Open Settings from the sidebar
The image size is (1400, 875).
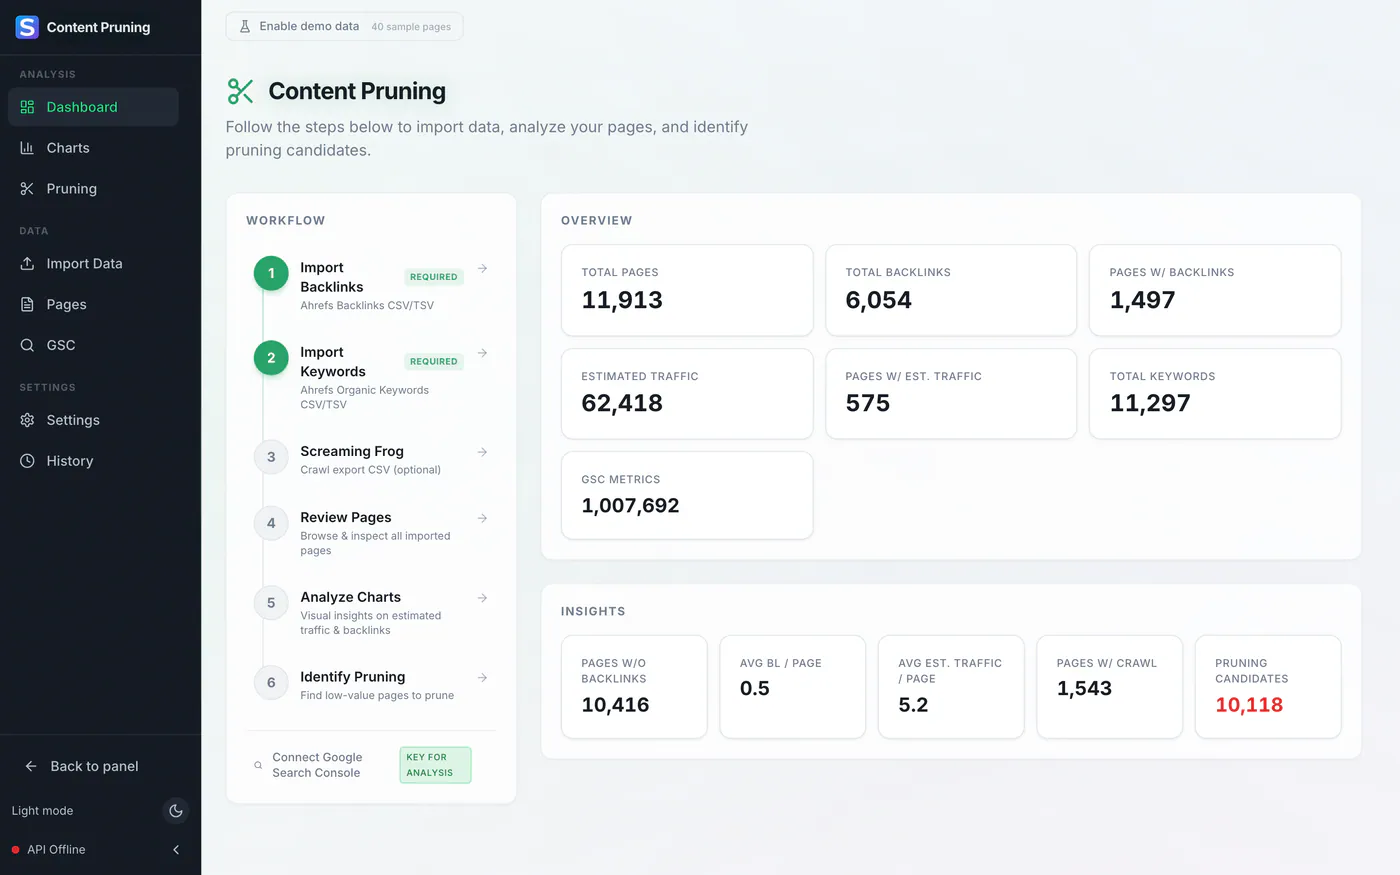[93, 420]
